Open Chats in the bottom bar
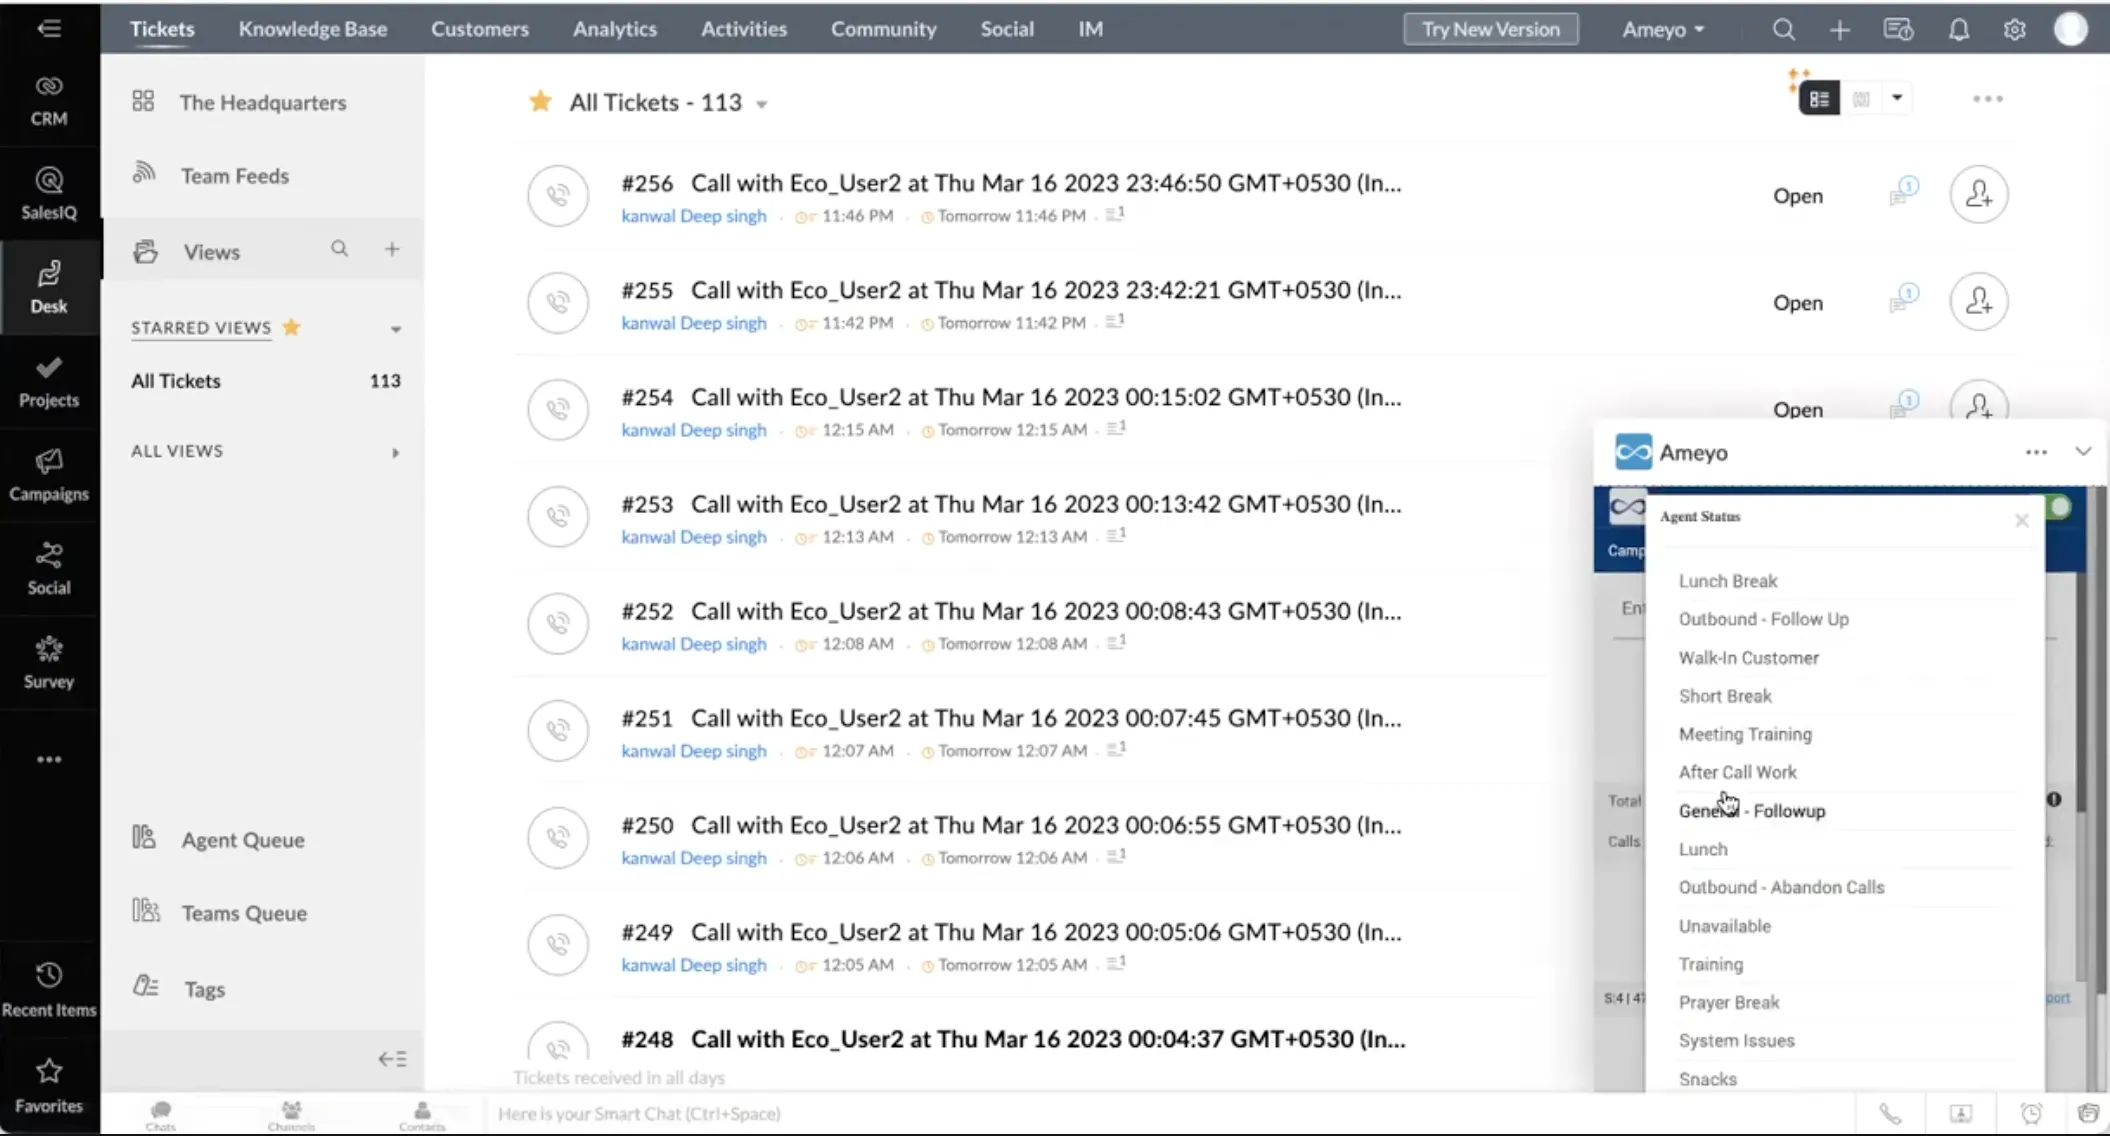This screenshot has width=2110, height=1136. (x=160, y=1115)
